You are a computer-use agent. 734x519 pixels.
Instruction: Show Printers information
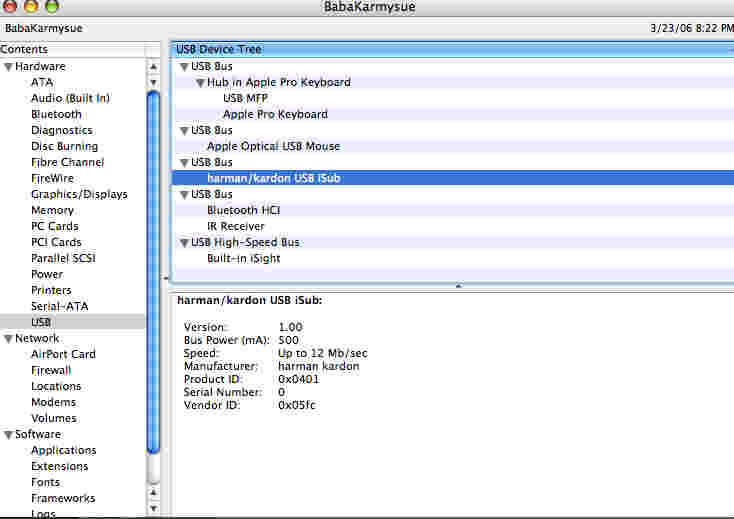click(51, 290)
